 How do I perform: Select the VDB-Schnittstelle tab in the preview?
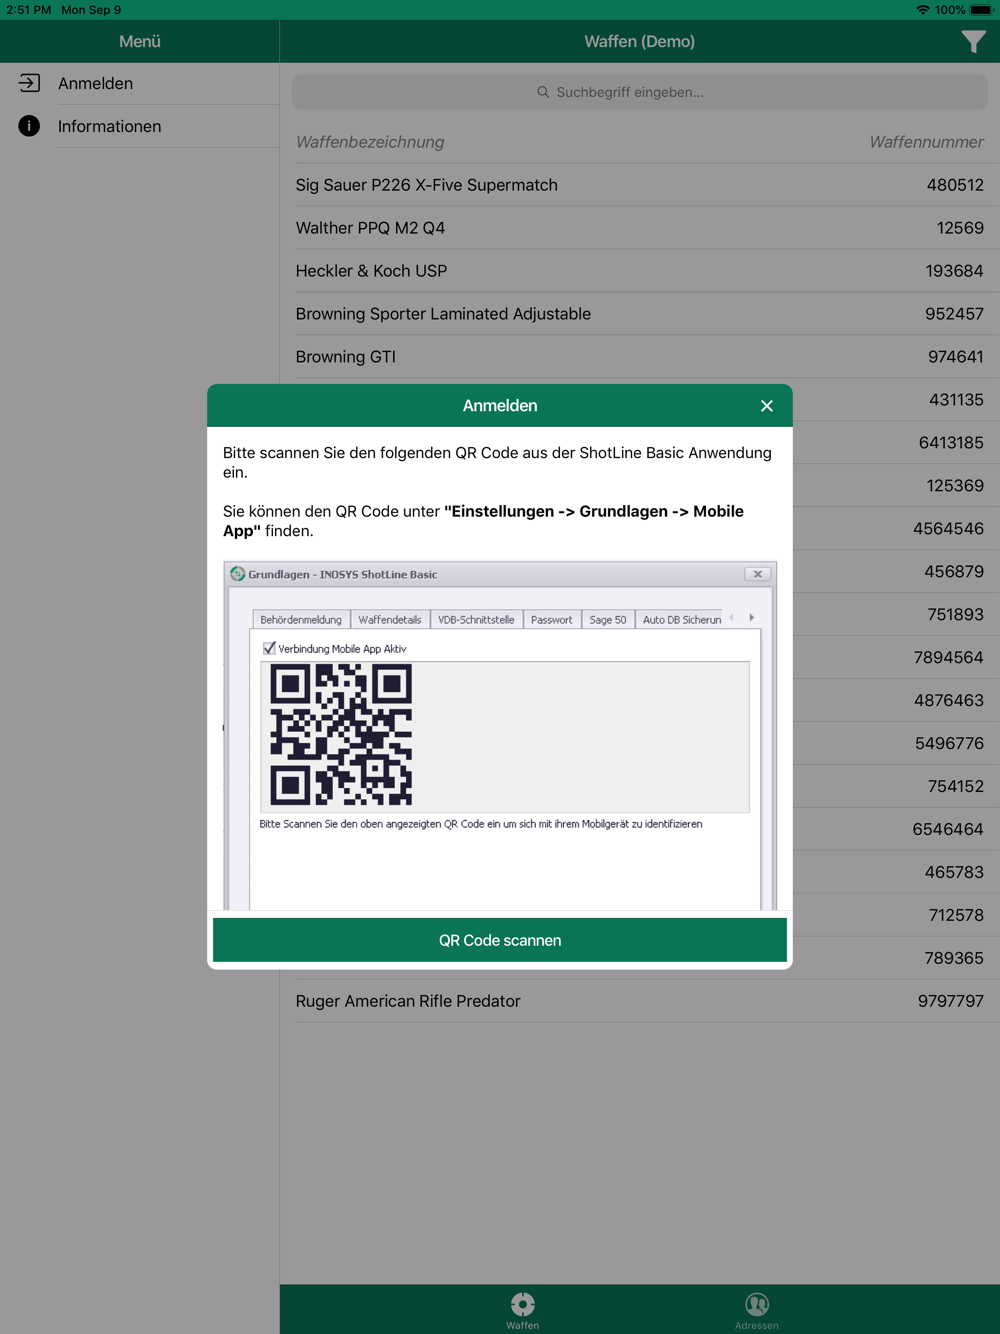[x=476, y=620]
